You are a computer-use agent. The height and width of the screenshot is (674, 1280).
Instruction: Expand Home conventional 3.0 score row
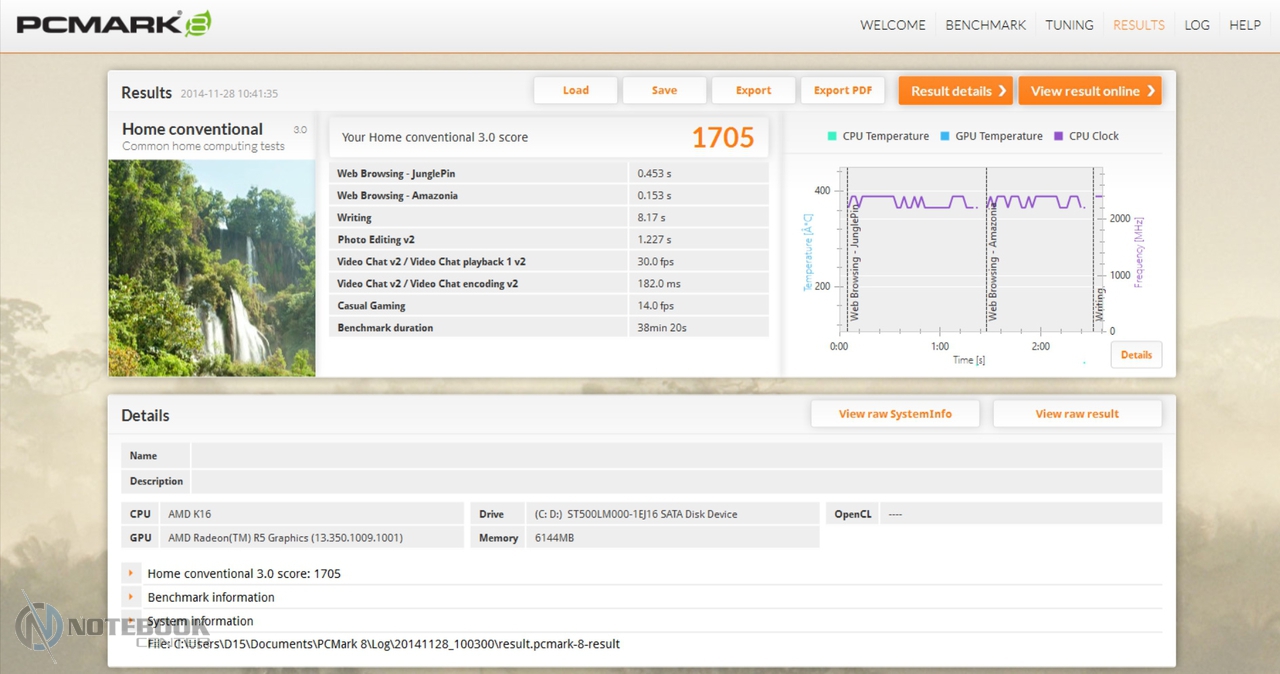[131, 573]
